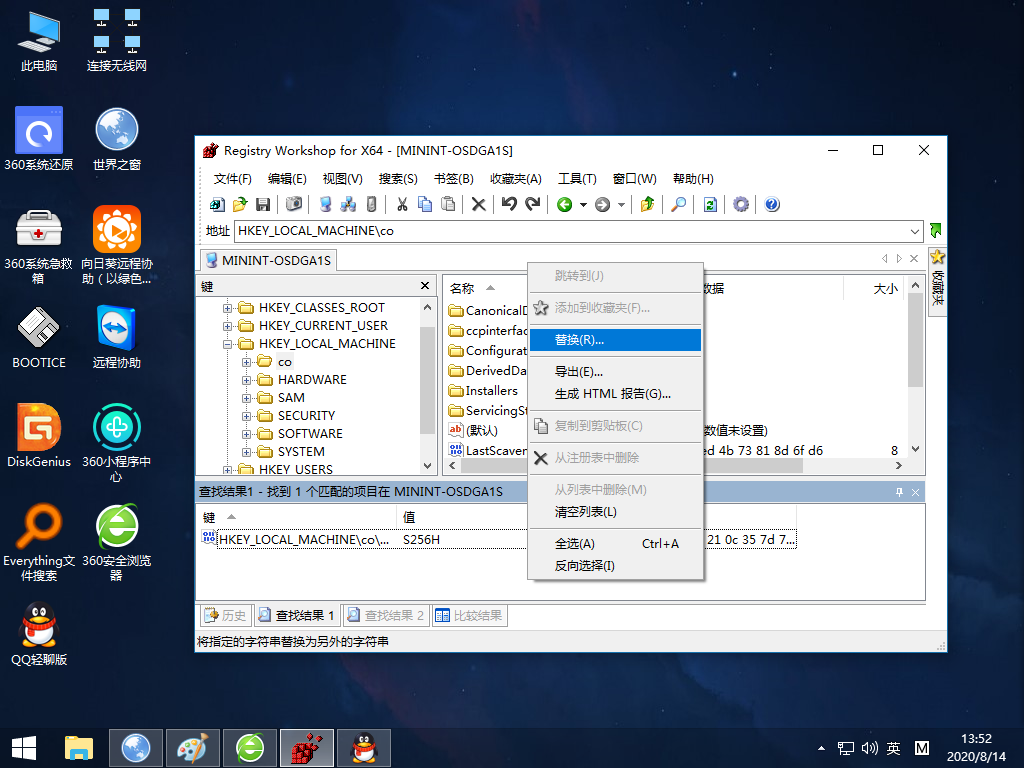Click 反向选择(I) in context menu
The width and height of the screenshot is (1024, 768).
click(x=615, y=566)
